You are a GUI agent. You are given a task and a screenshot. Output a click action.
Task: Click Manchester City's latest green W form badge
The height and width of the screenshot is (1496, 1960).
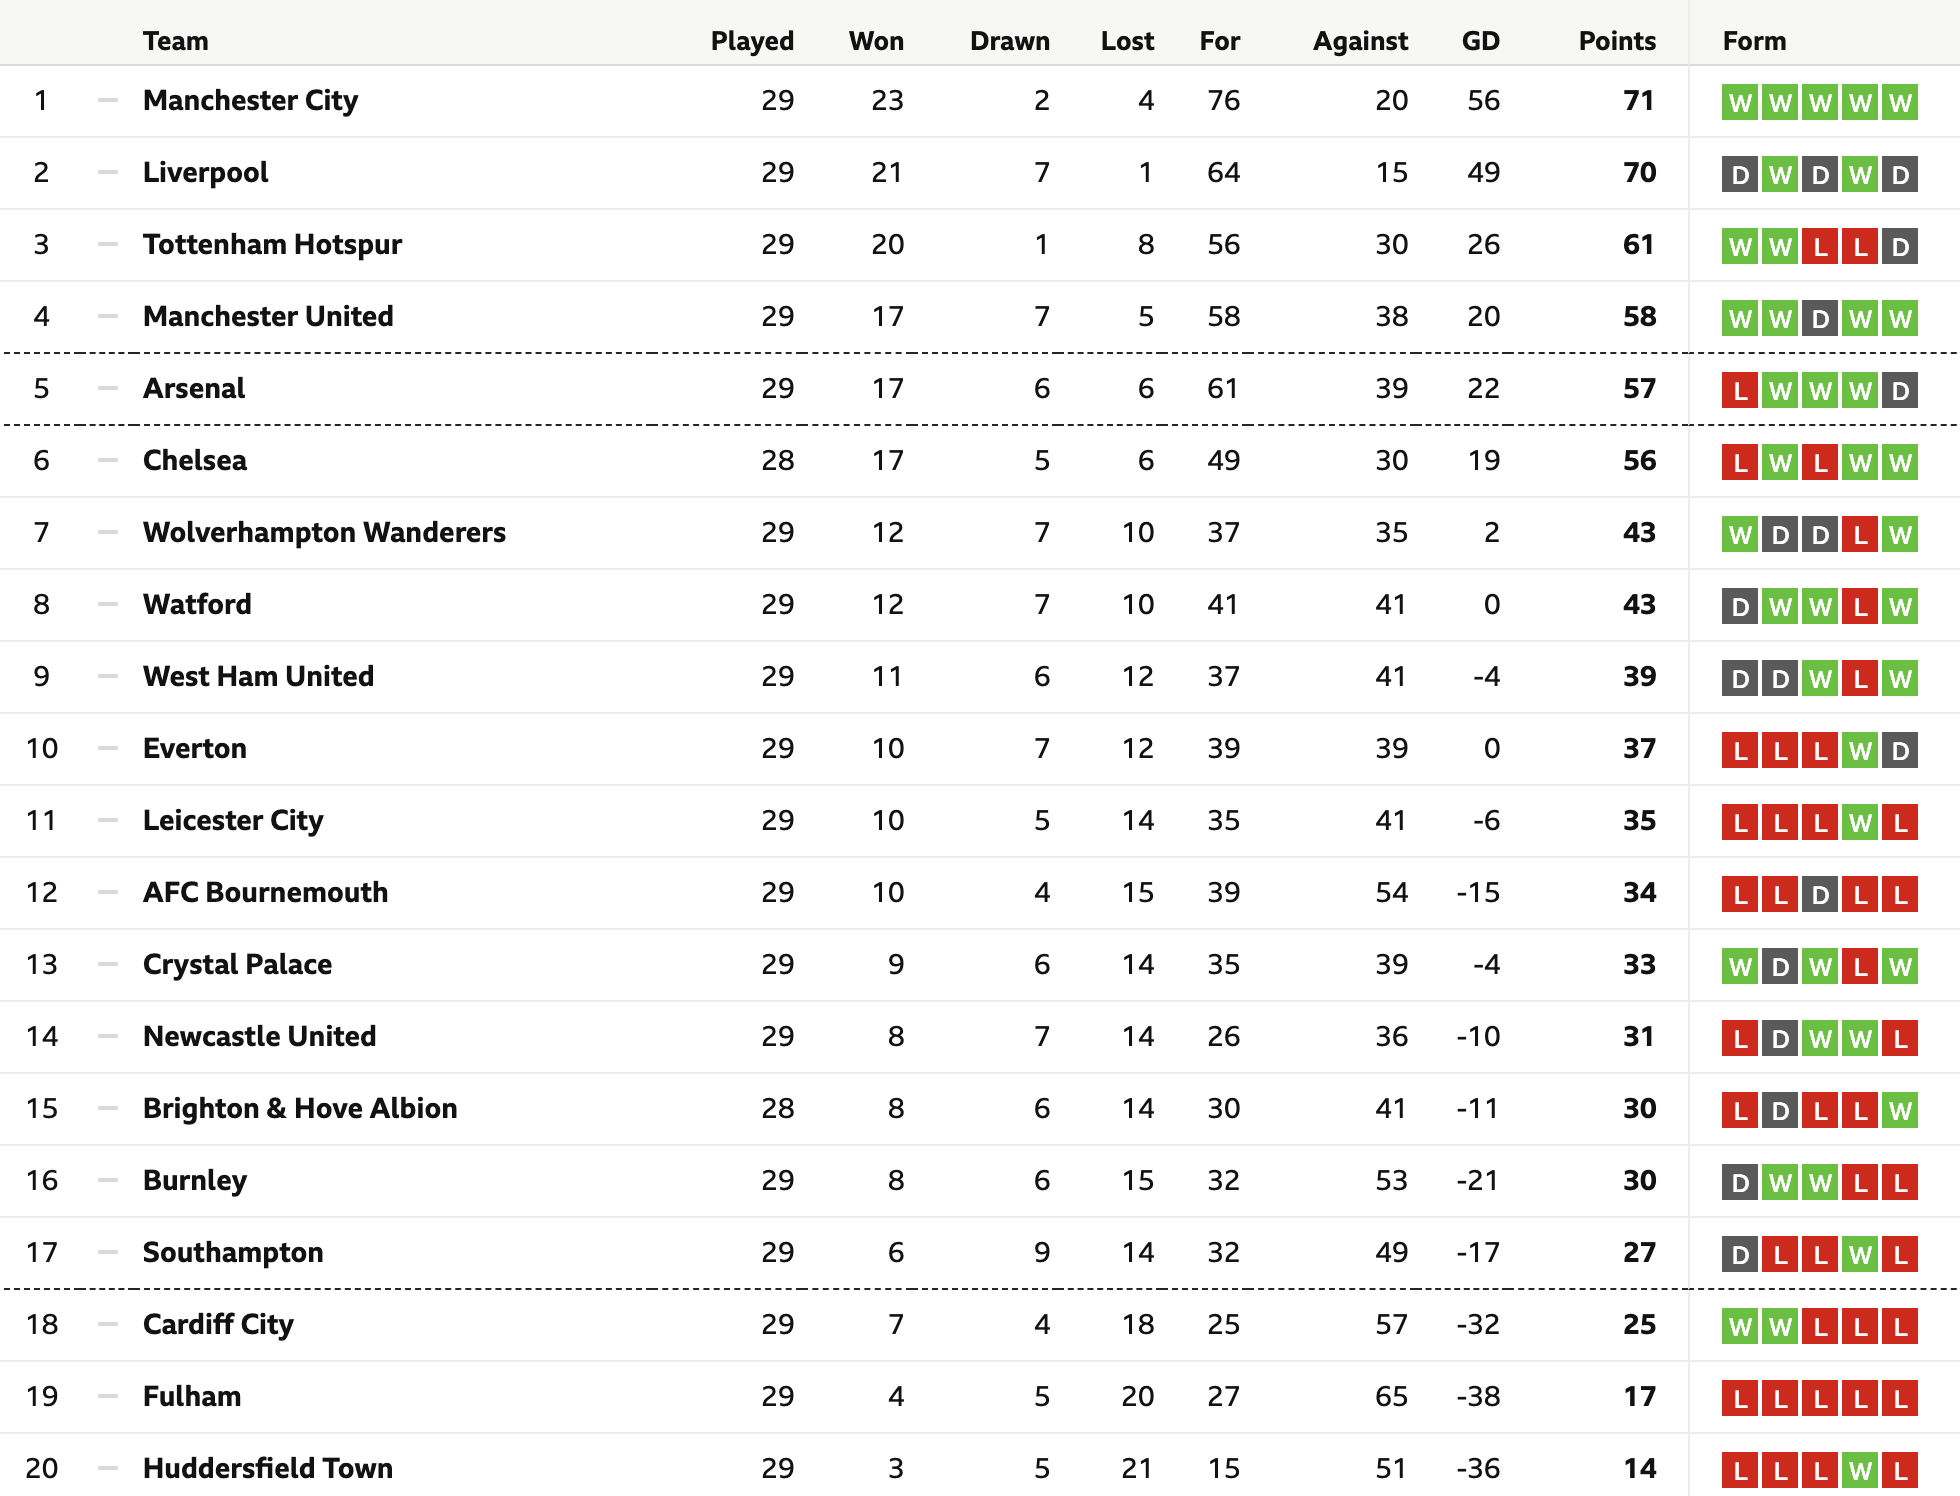coord(1900,102)
